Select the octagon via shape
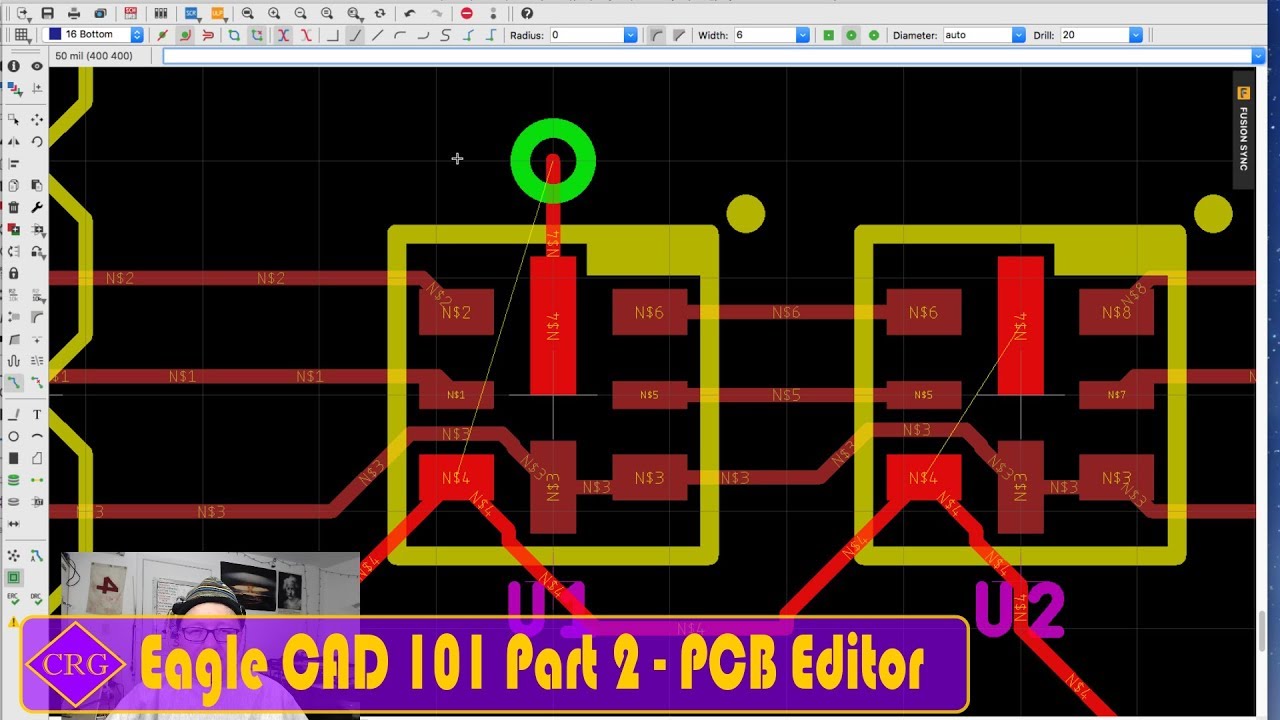1280x720 pixels. pyautogui.click(x=851, y=35)
